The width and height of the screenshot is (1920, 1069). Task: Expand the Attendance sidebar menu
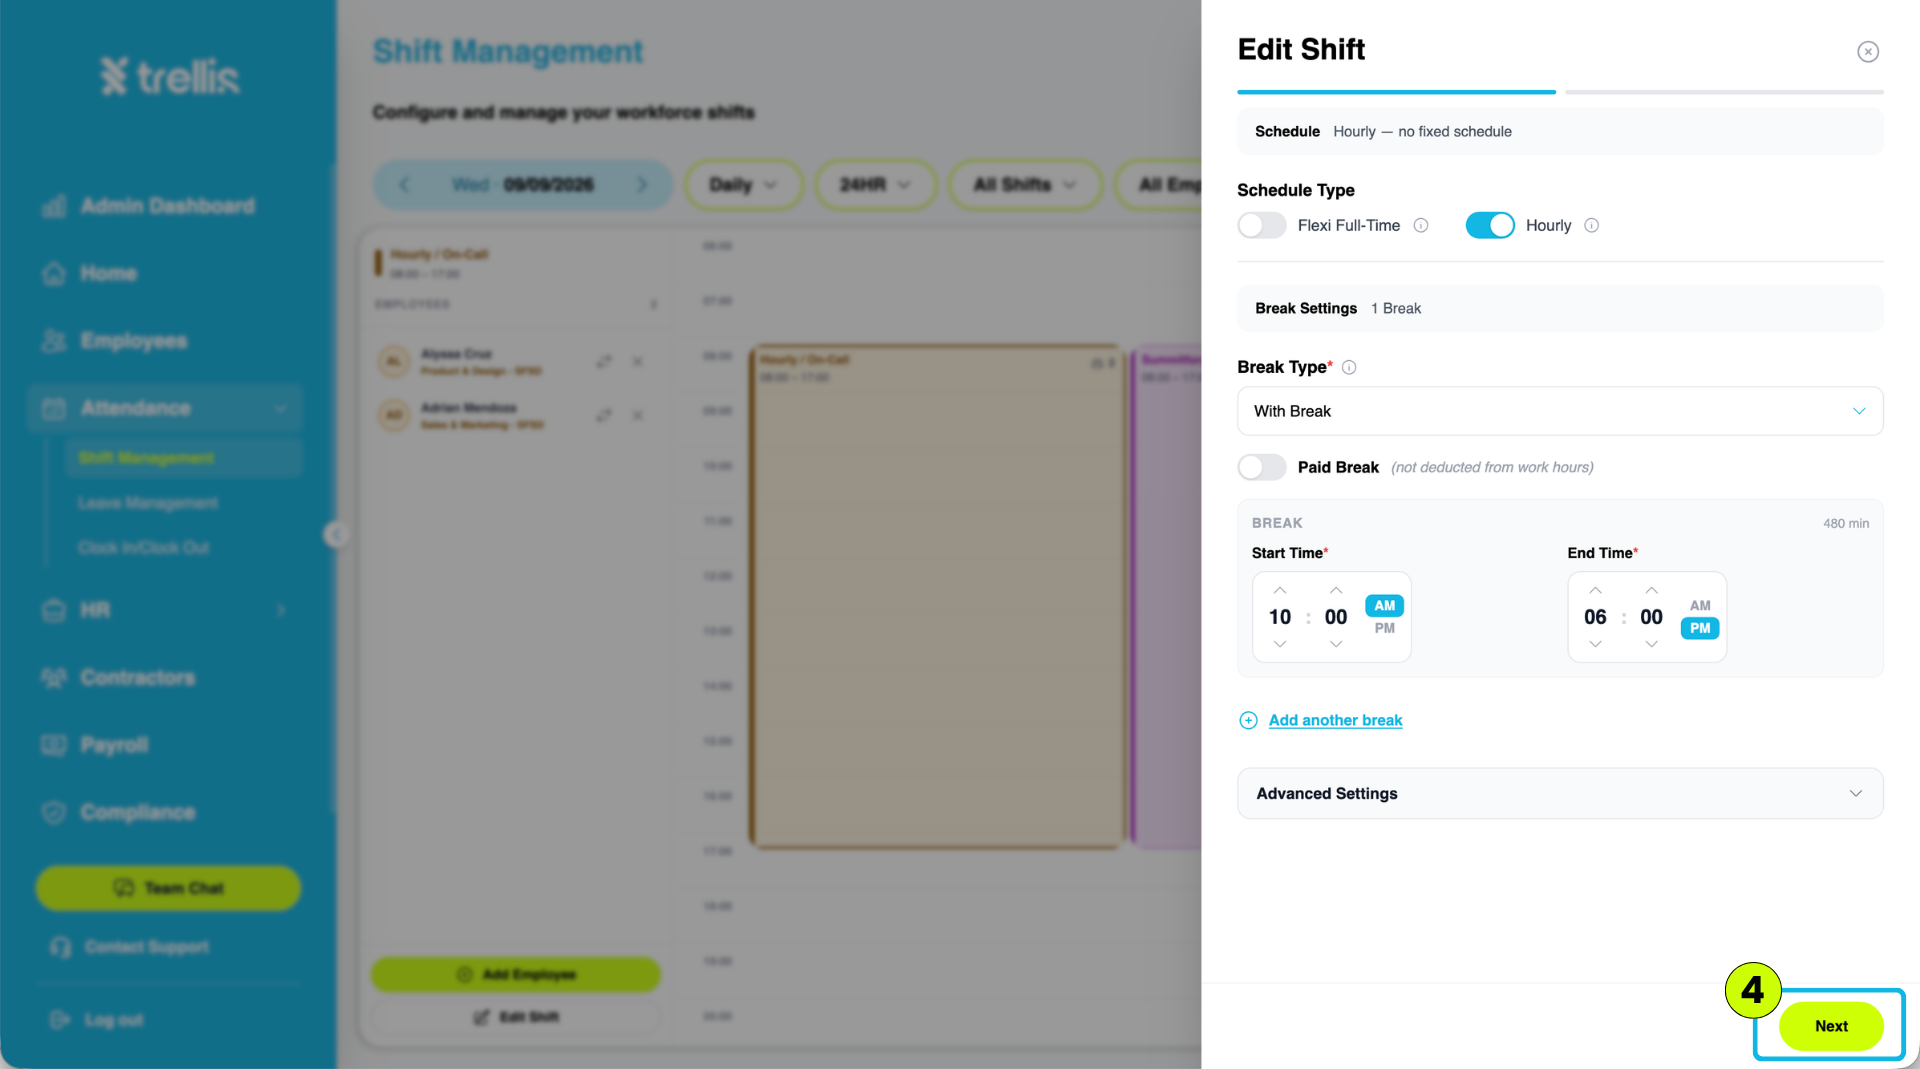click(x=165, y=408)
